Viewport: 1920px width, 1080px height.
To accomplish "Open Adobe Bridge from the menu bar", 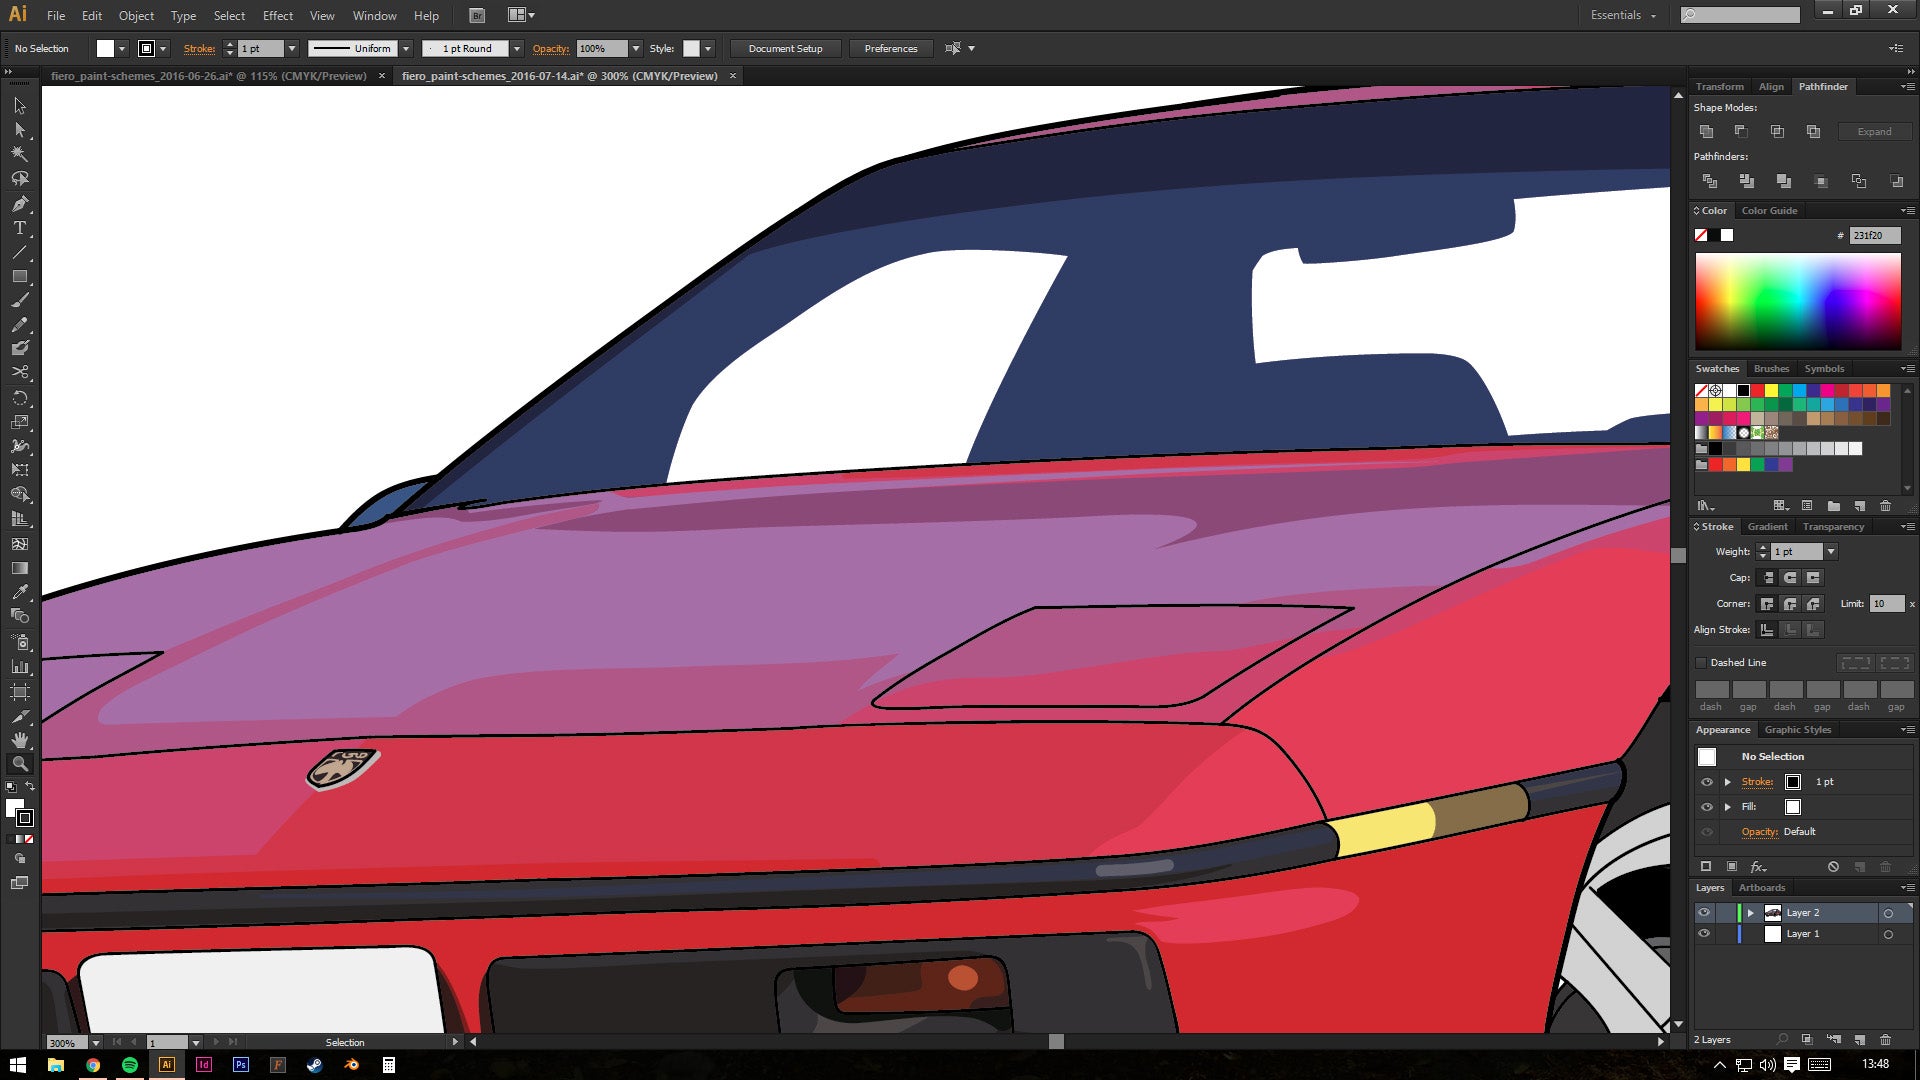I will 477,15.
